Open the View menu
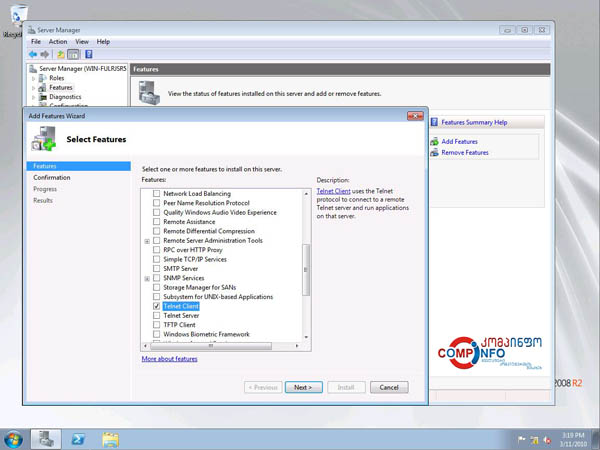Viewport: 600px width, 450px height. [82, 42]
